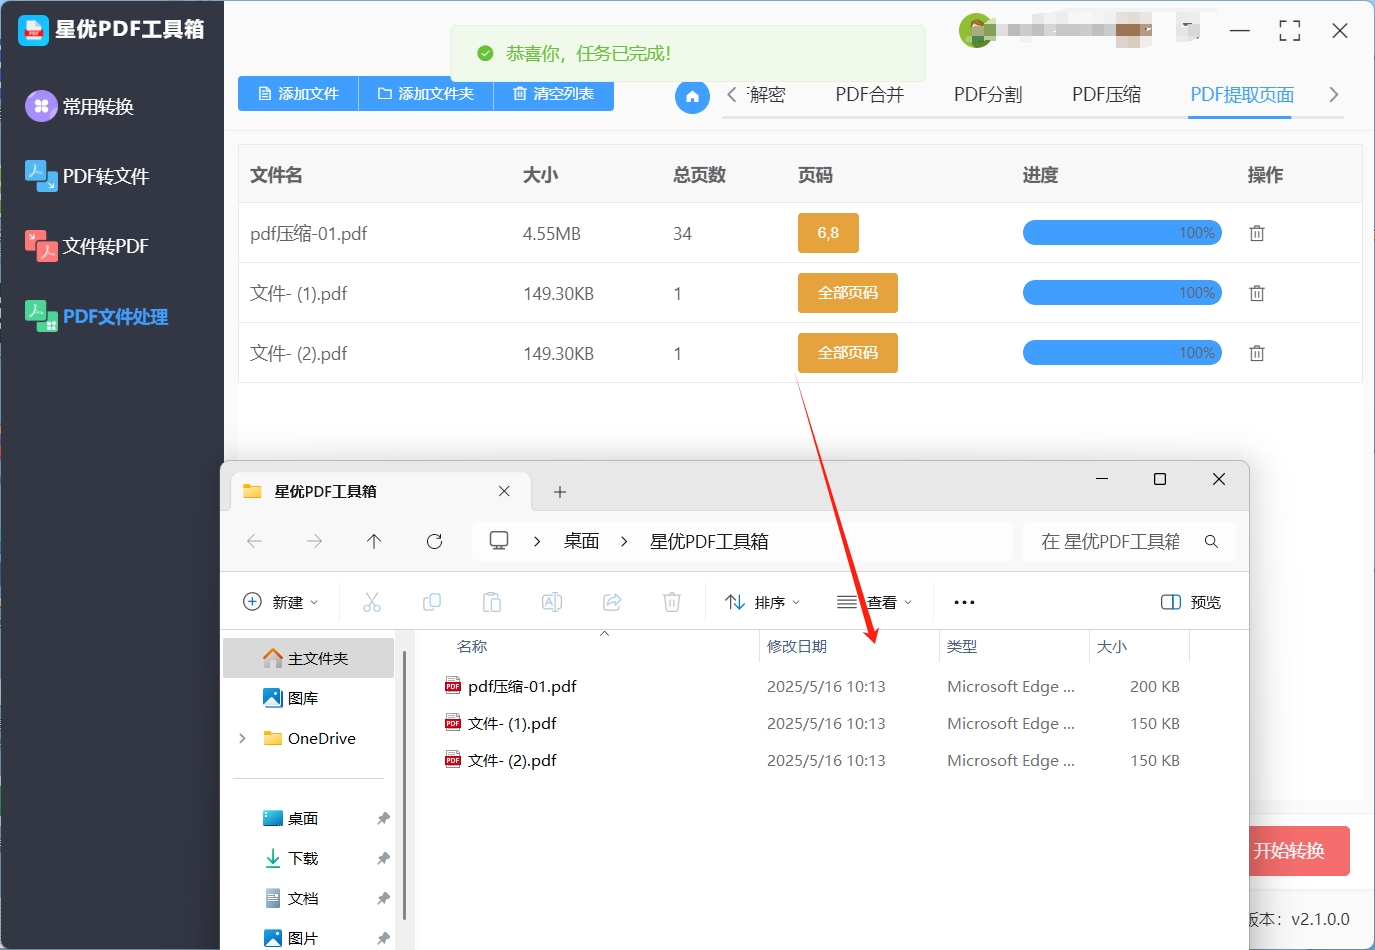
Task: Open the more options ellipsis in Explorer
Action: pyautogui.click(x=964, y=602)
